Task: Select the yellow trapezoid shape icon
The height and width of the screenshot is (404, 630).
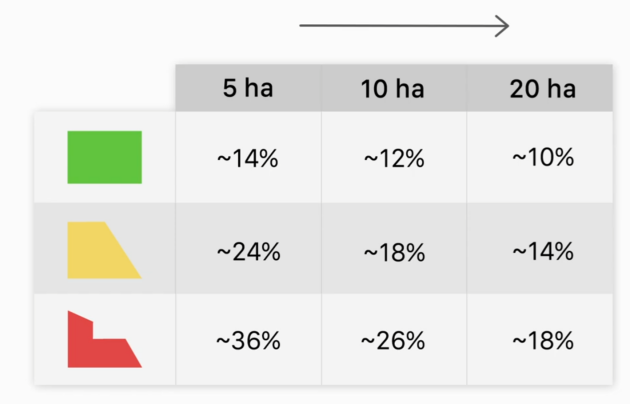Action: click(100, 250)
